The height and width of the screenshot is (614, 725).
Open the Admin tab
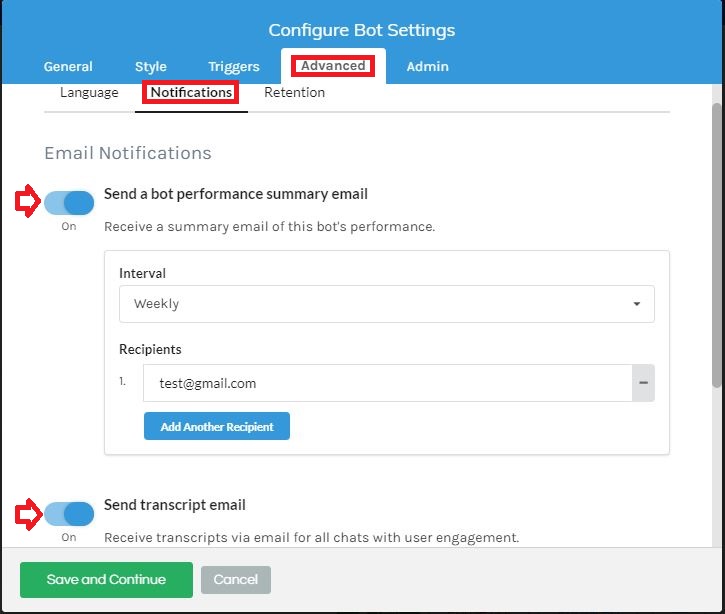427,67
